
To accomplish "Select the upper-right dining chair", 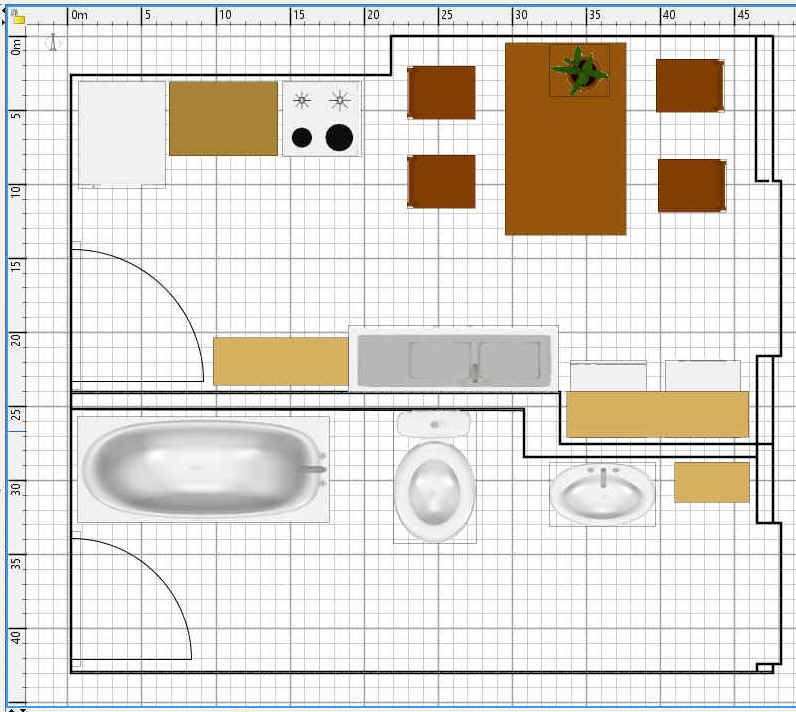I will [690, 86].
